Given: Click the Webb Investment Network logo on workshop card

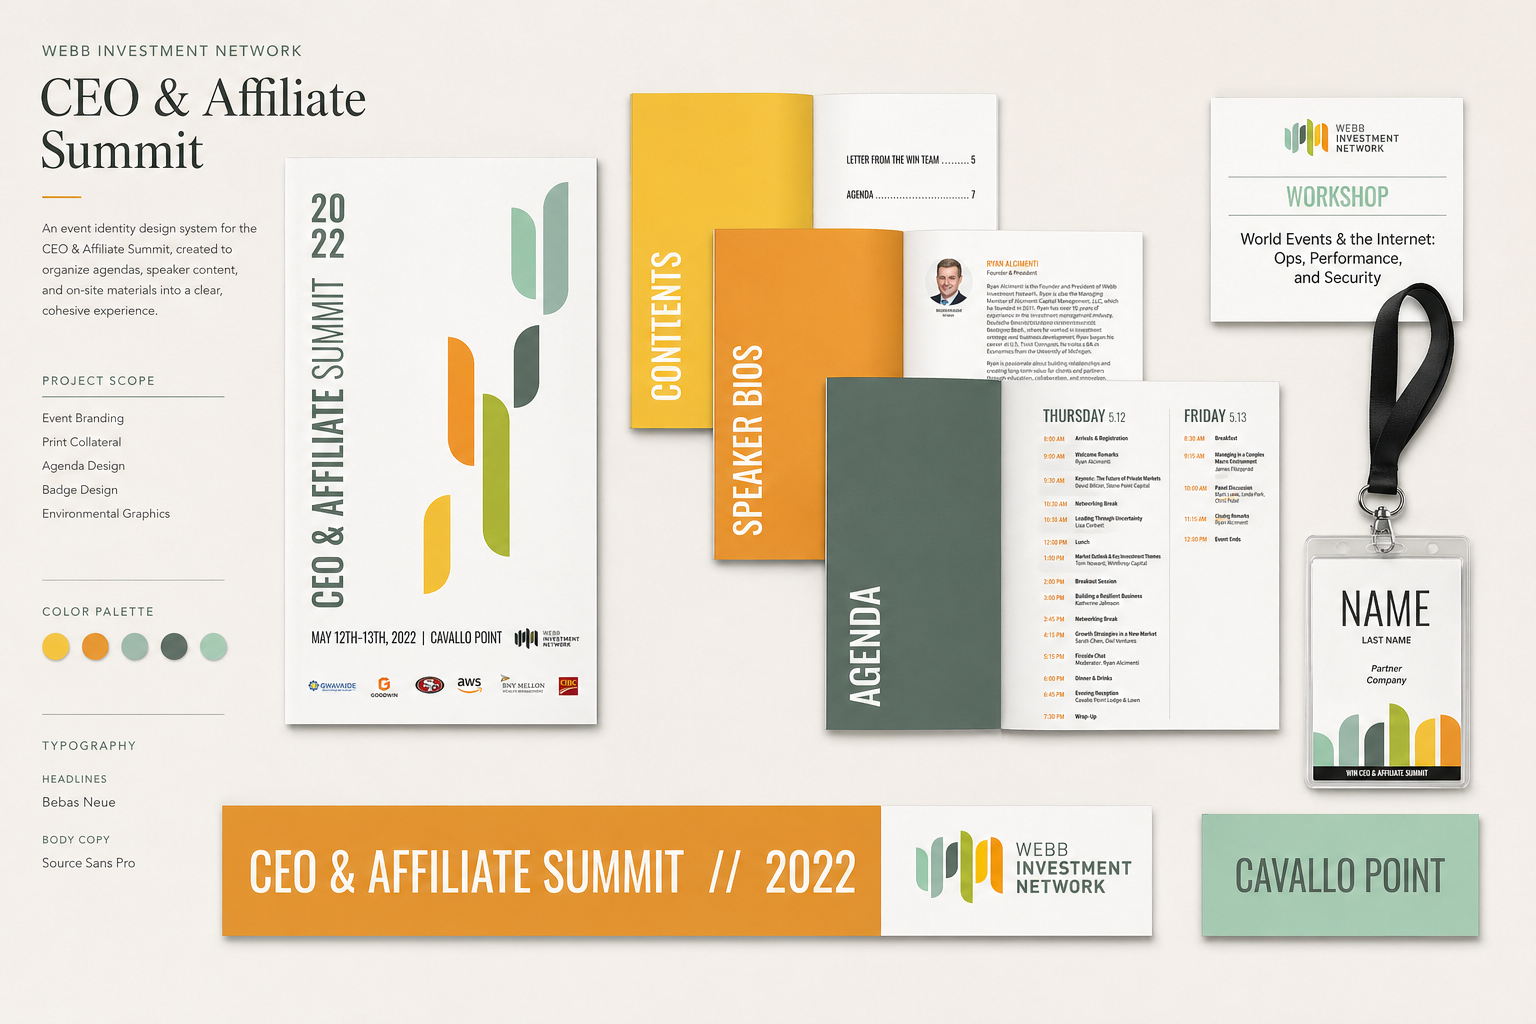Looking at the screenshot, I should tap(1341, 138).
